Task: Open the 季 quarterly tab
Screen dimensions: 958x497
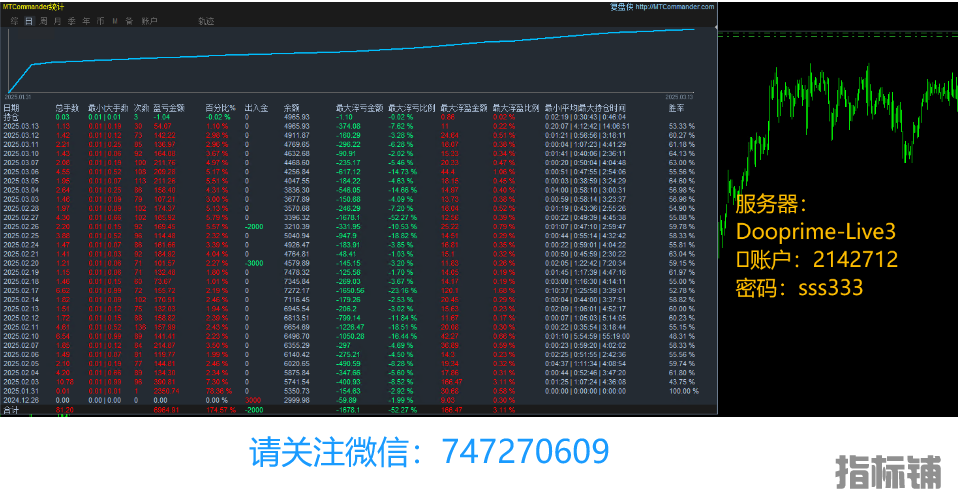Action: click(x=71, y=21)
